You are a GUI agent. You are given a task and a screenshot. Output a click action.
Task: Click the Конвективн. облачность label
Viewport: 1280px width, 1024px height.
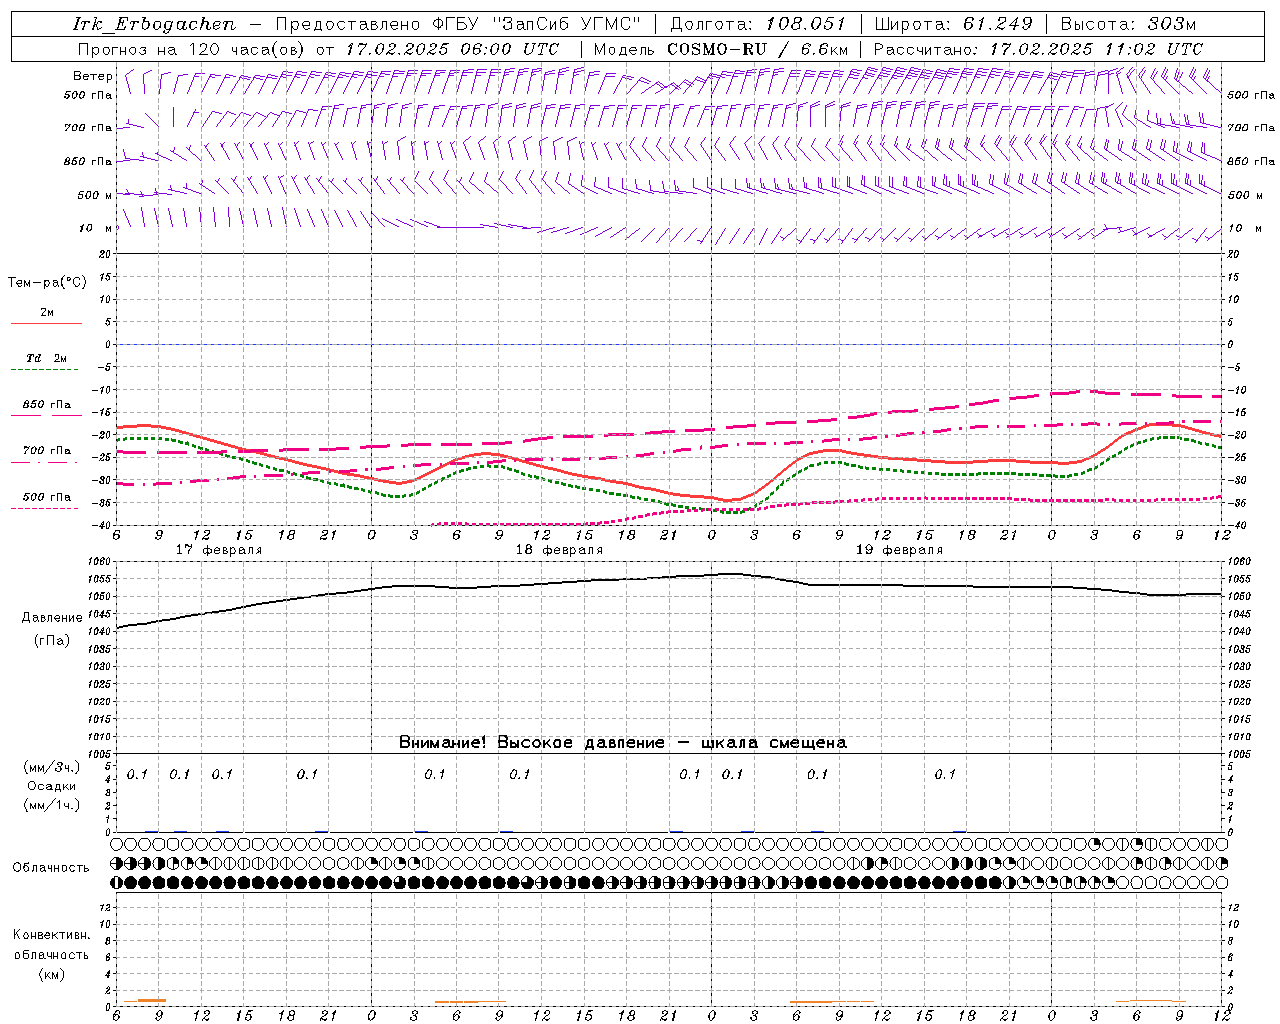[51, 945]
